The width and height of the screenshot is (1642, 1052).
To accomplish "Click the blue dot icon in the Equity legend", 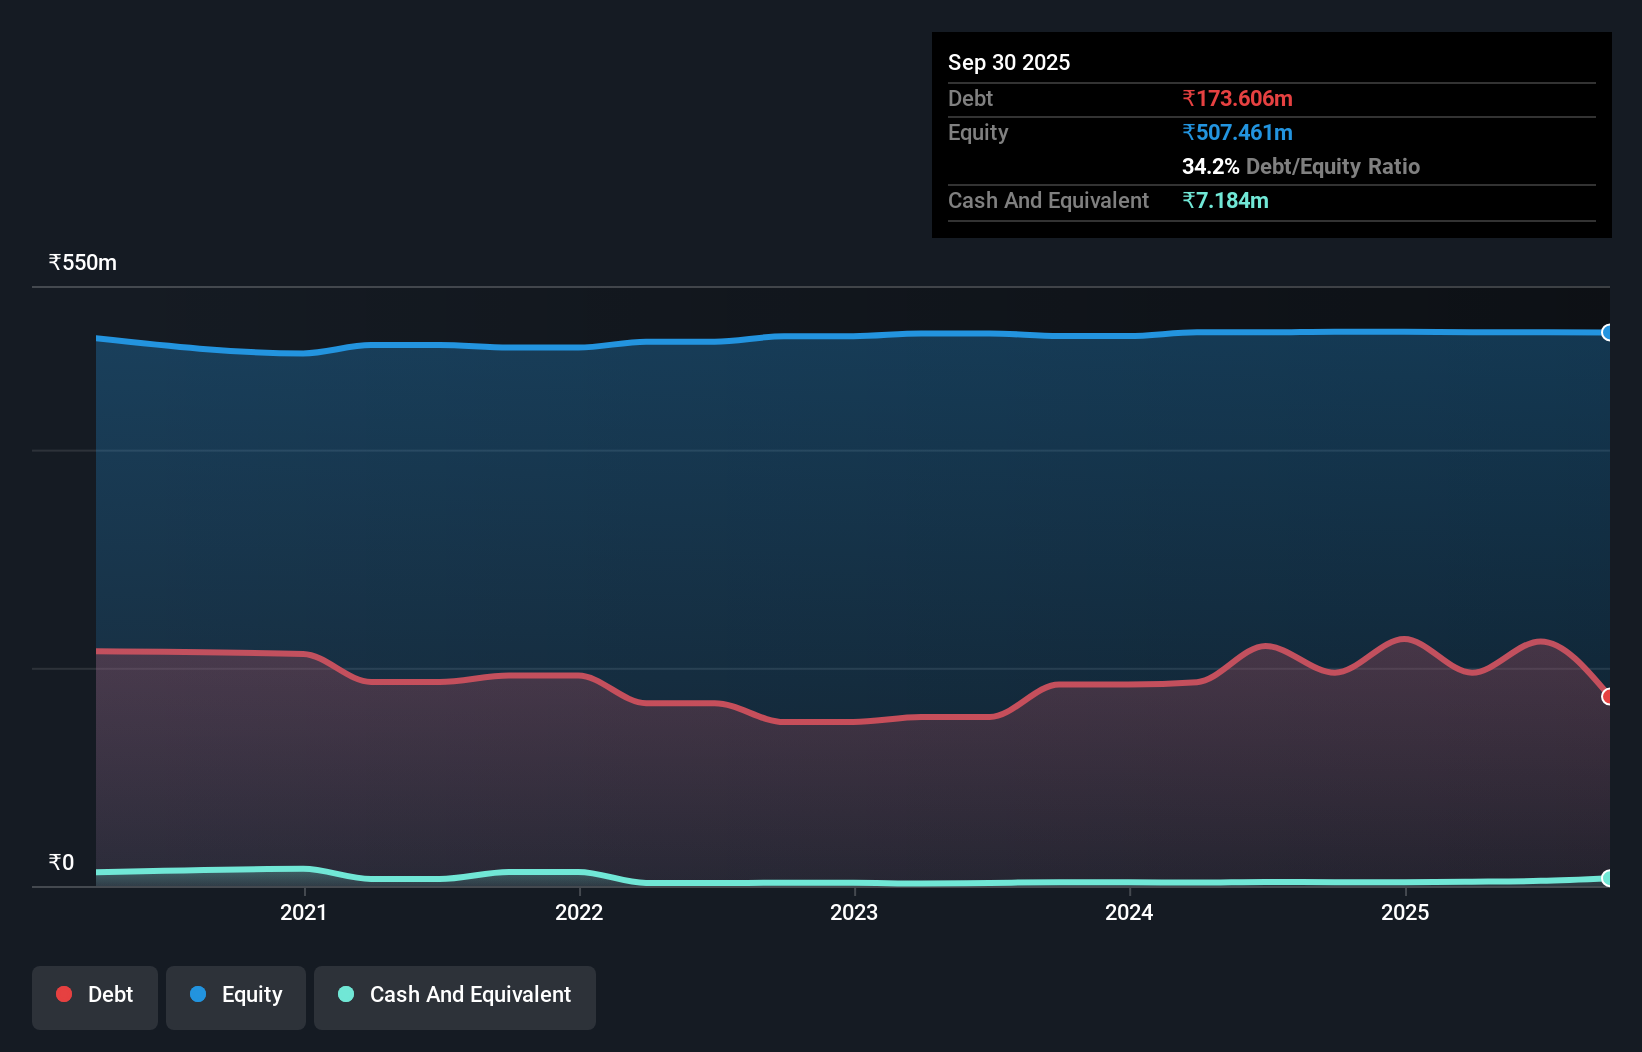I will tap(199, 995).
